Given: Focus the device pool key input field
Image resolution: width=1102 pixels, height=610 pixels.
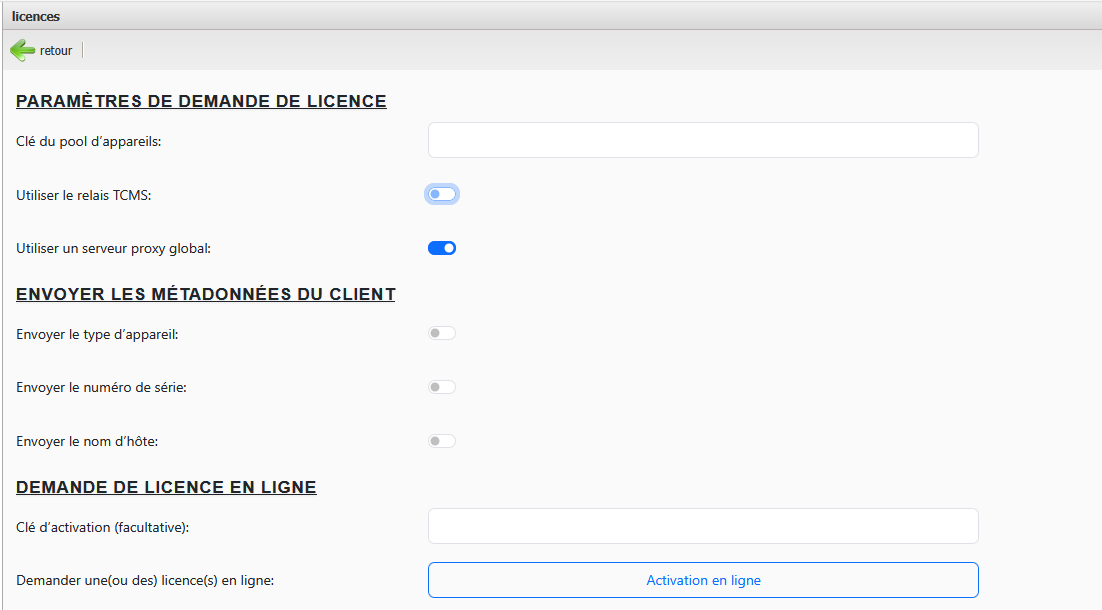Looking at the screenshot, I should coord(702,141).
